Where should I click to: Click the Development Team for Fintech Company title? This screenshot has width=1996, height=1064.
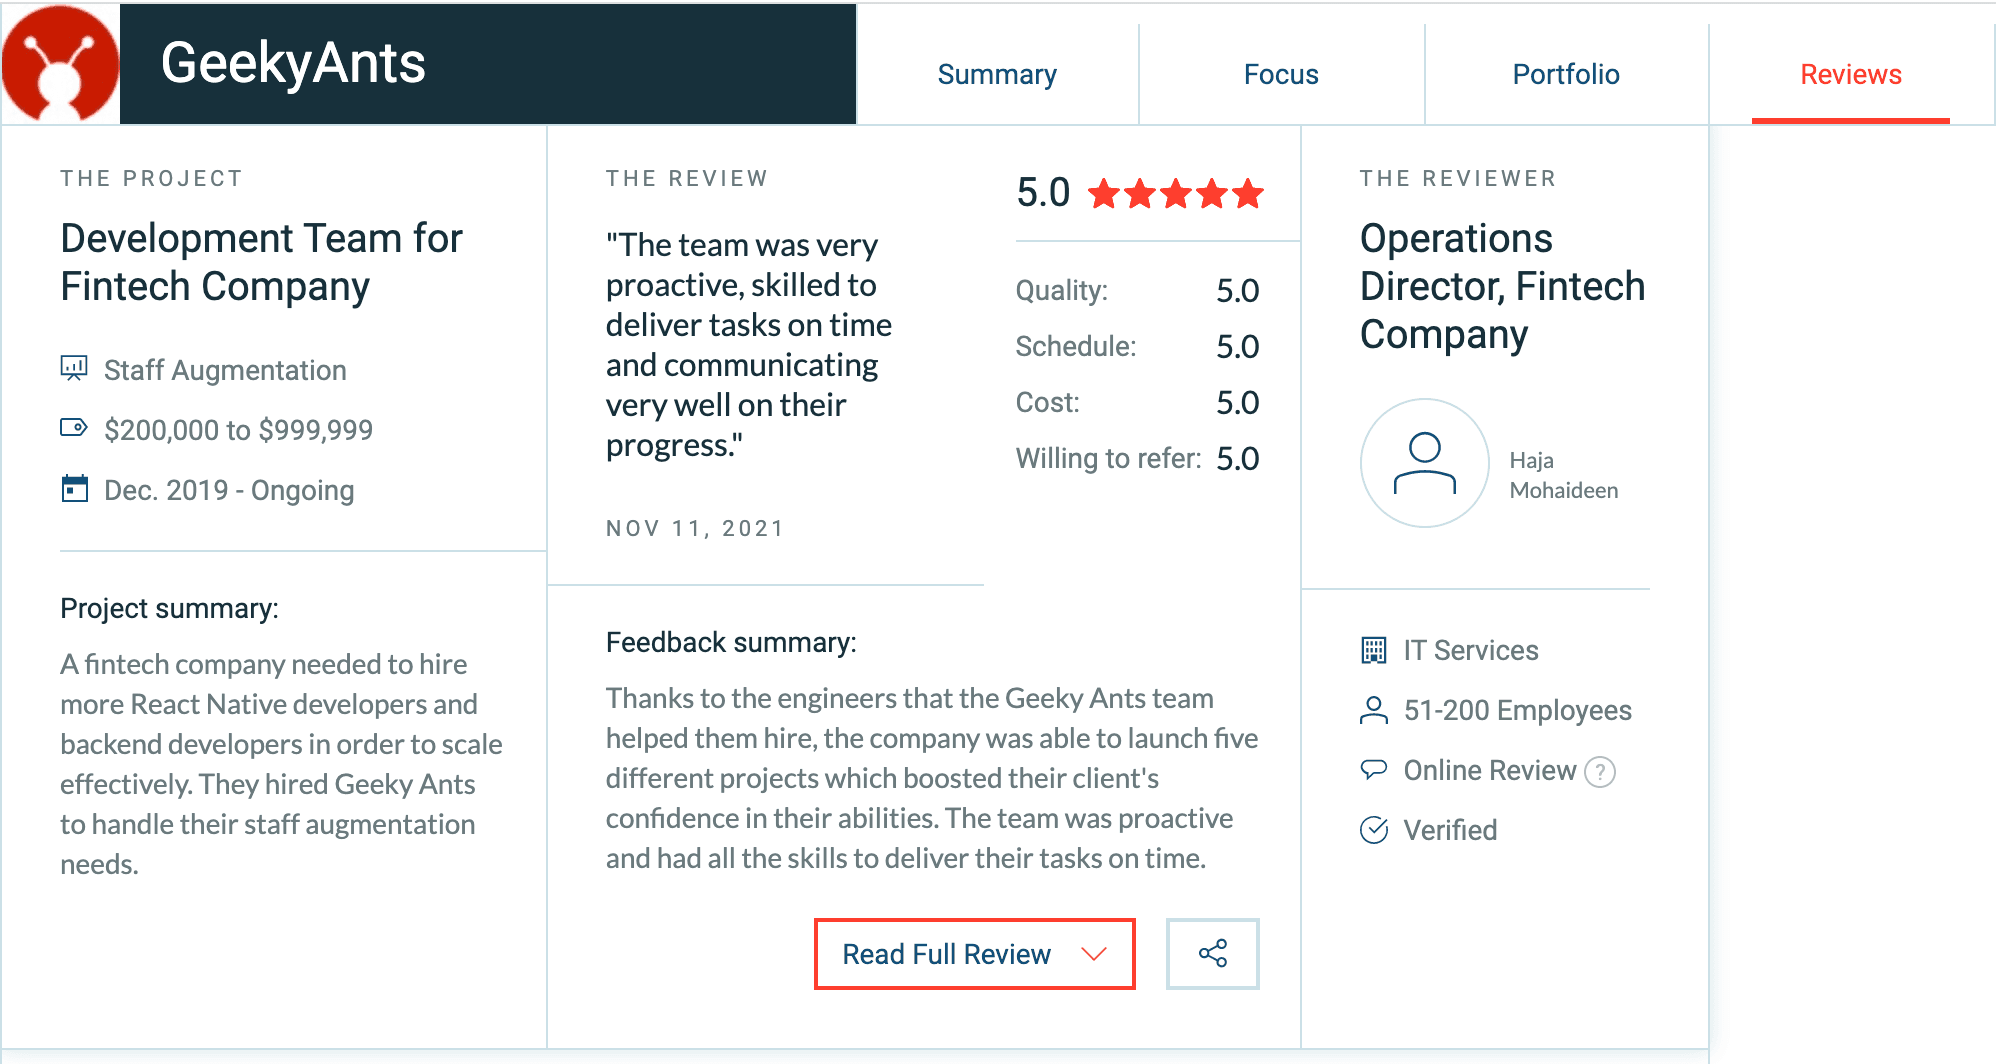[x=261, y=262]
